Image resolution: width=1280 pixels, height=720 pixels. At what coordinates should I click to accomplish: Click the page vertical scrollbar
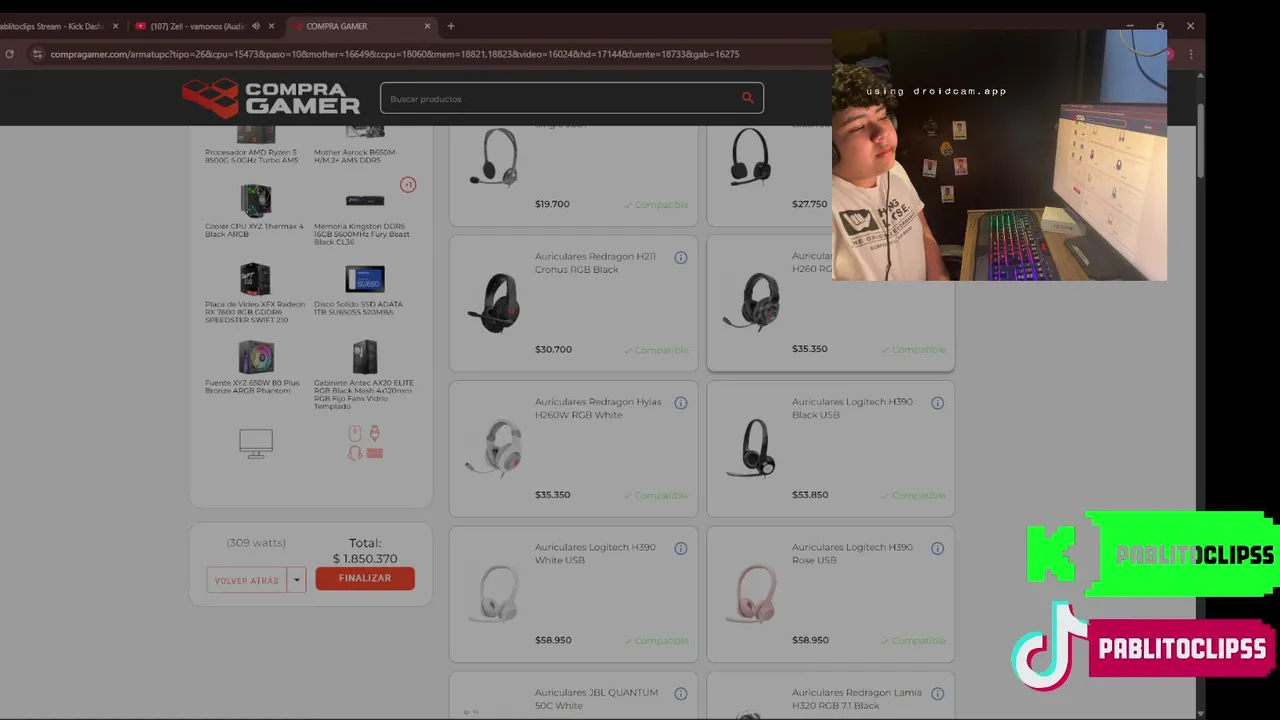(x=1200, y=140)
